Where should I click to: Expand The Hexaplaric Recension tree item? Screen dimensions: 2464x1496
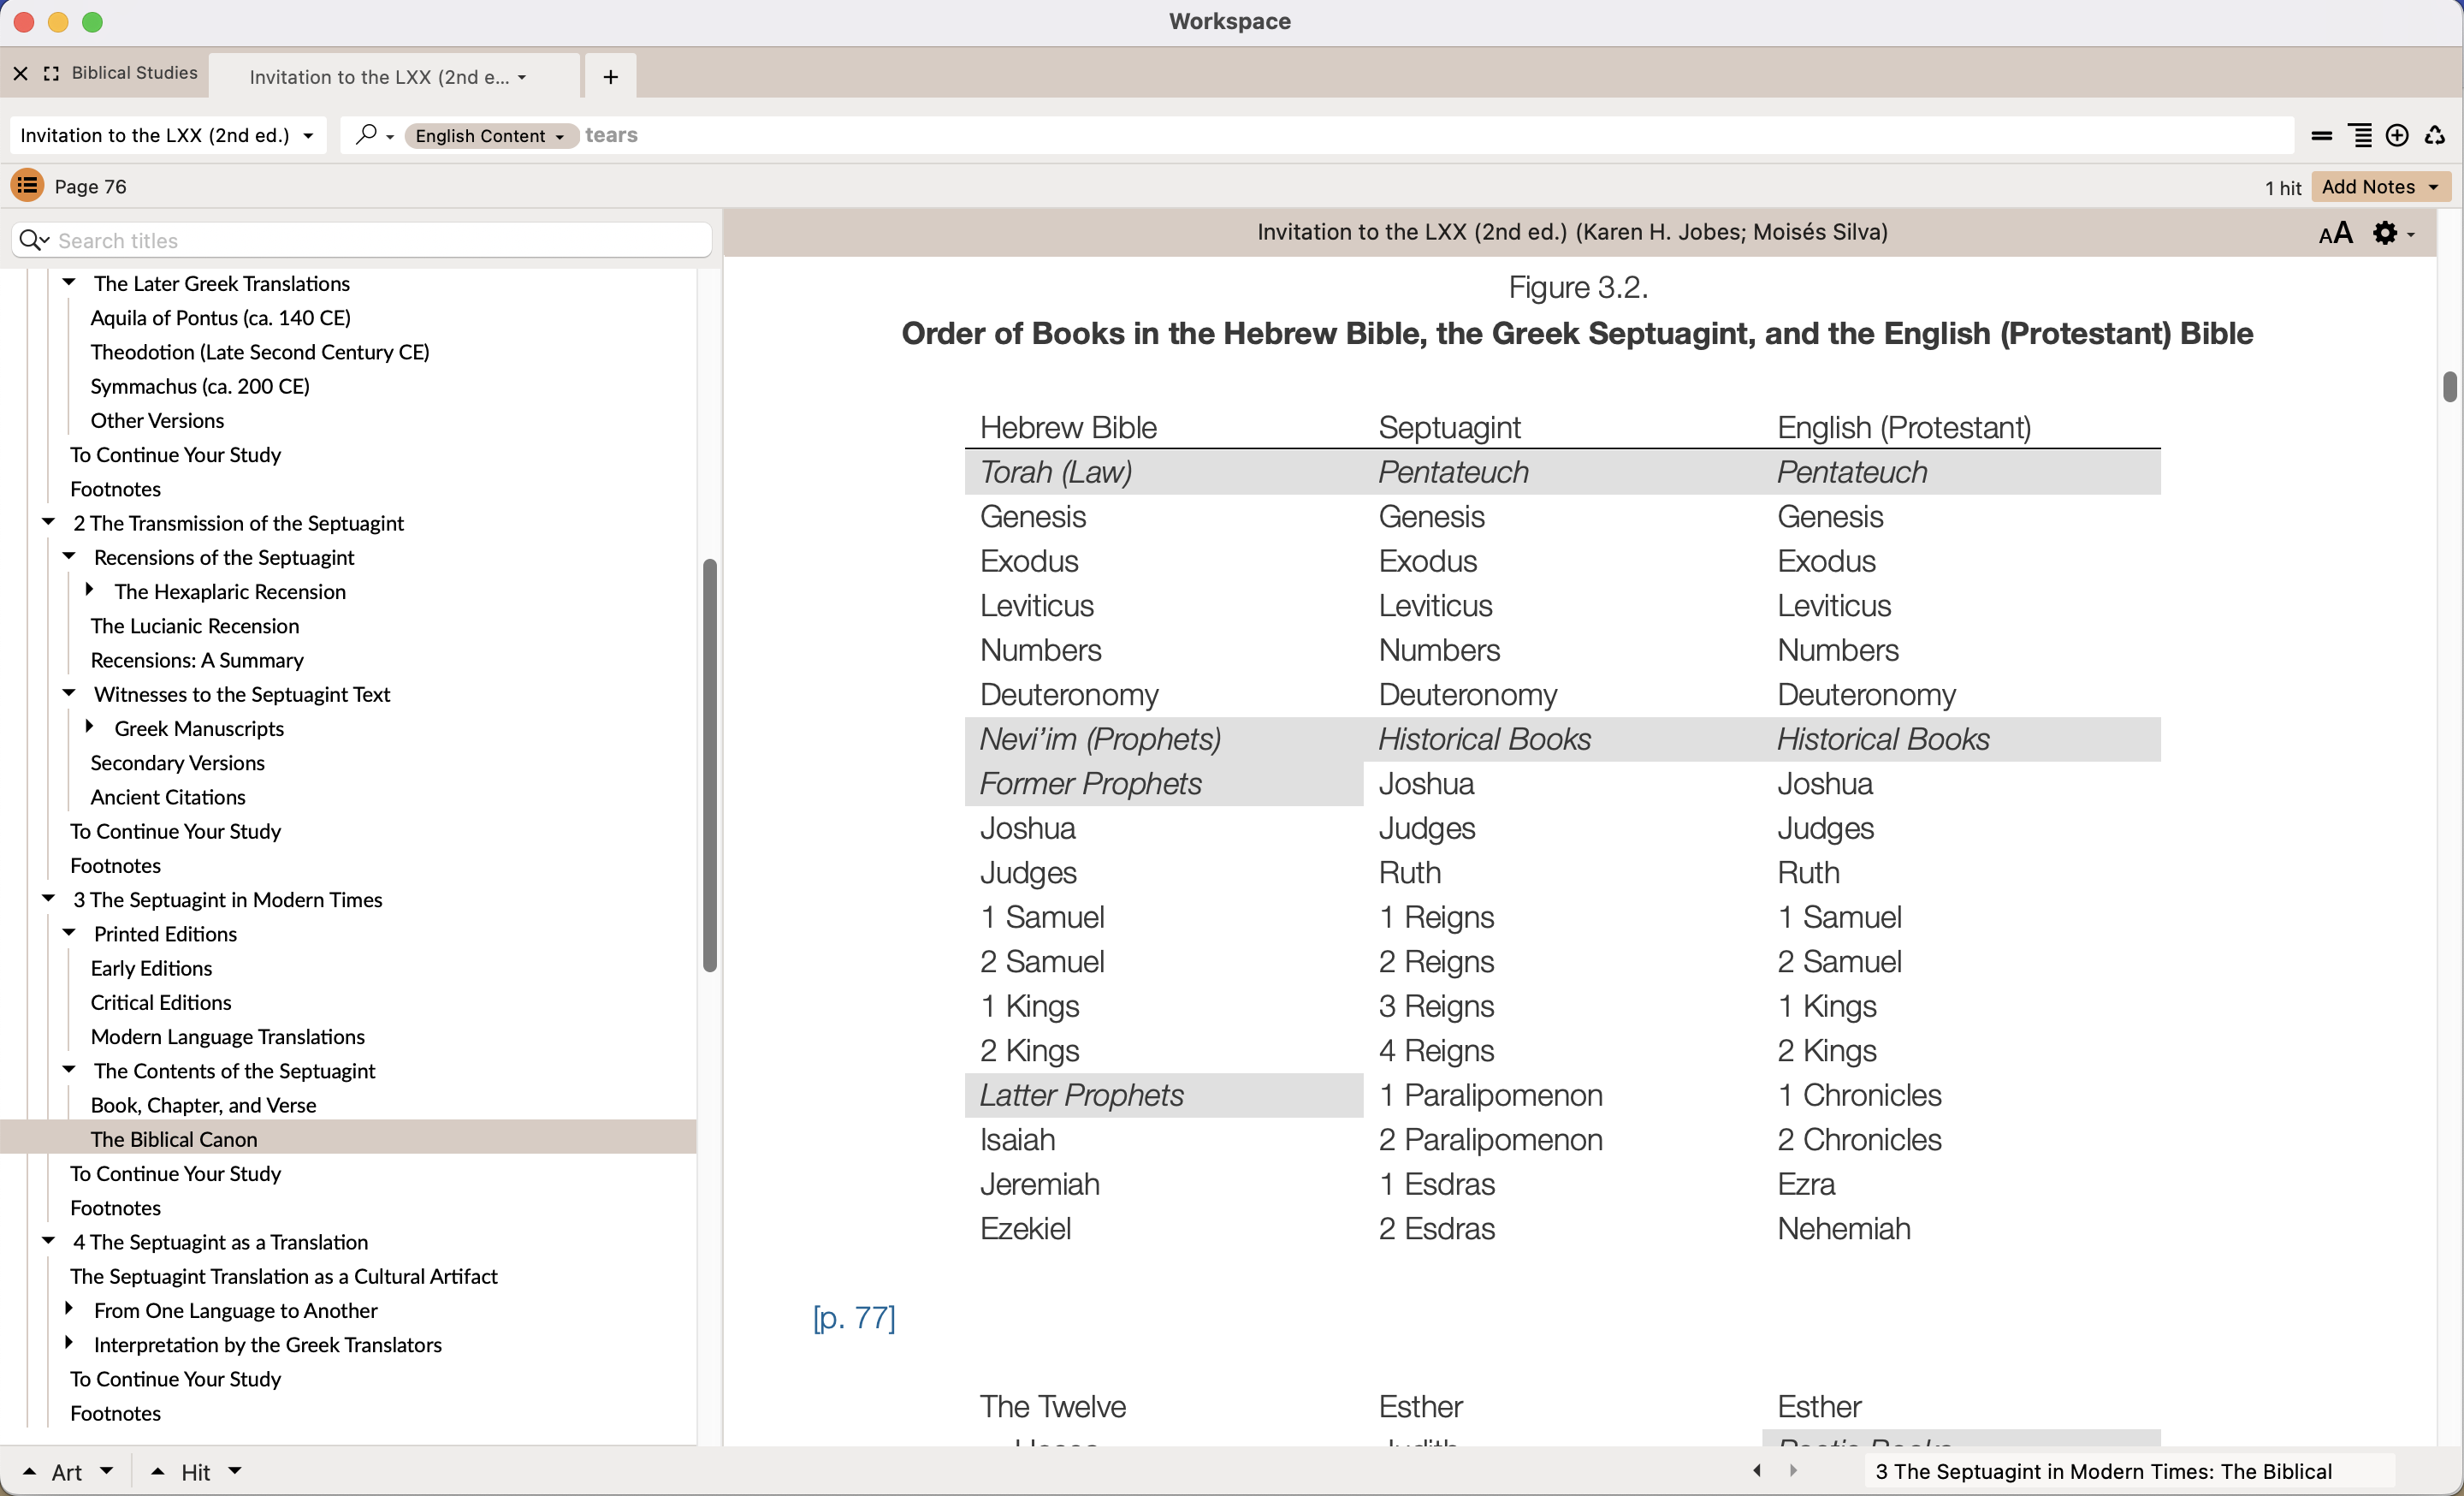coord(90,590)
